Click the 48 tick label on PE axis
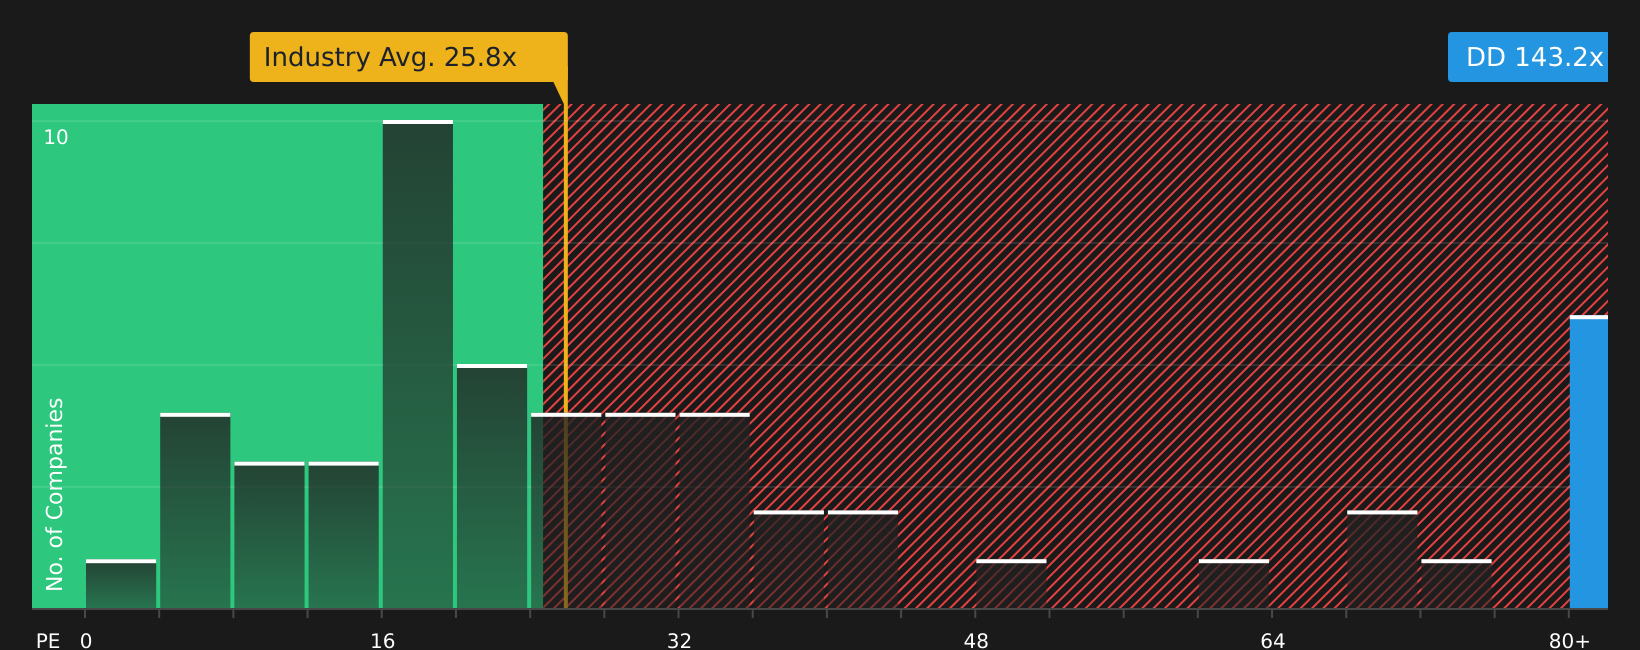The width and height of the screenshot is (1640, 650). [x=976, y=641]
